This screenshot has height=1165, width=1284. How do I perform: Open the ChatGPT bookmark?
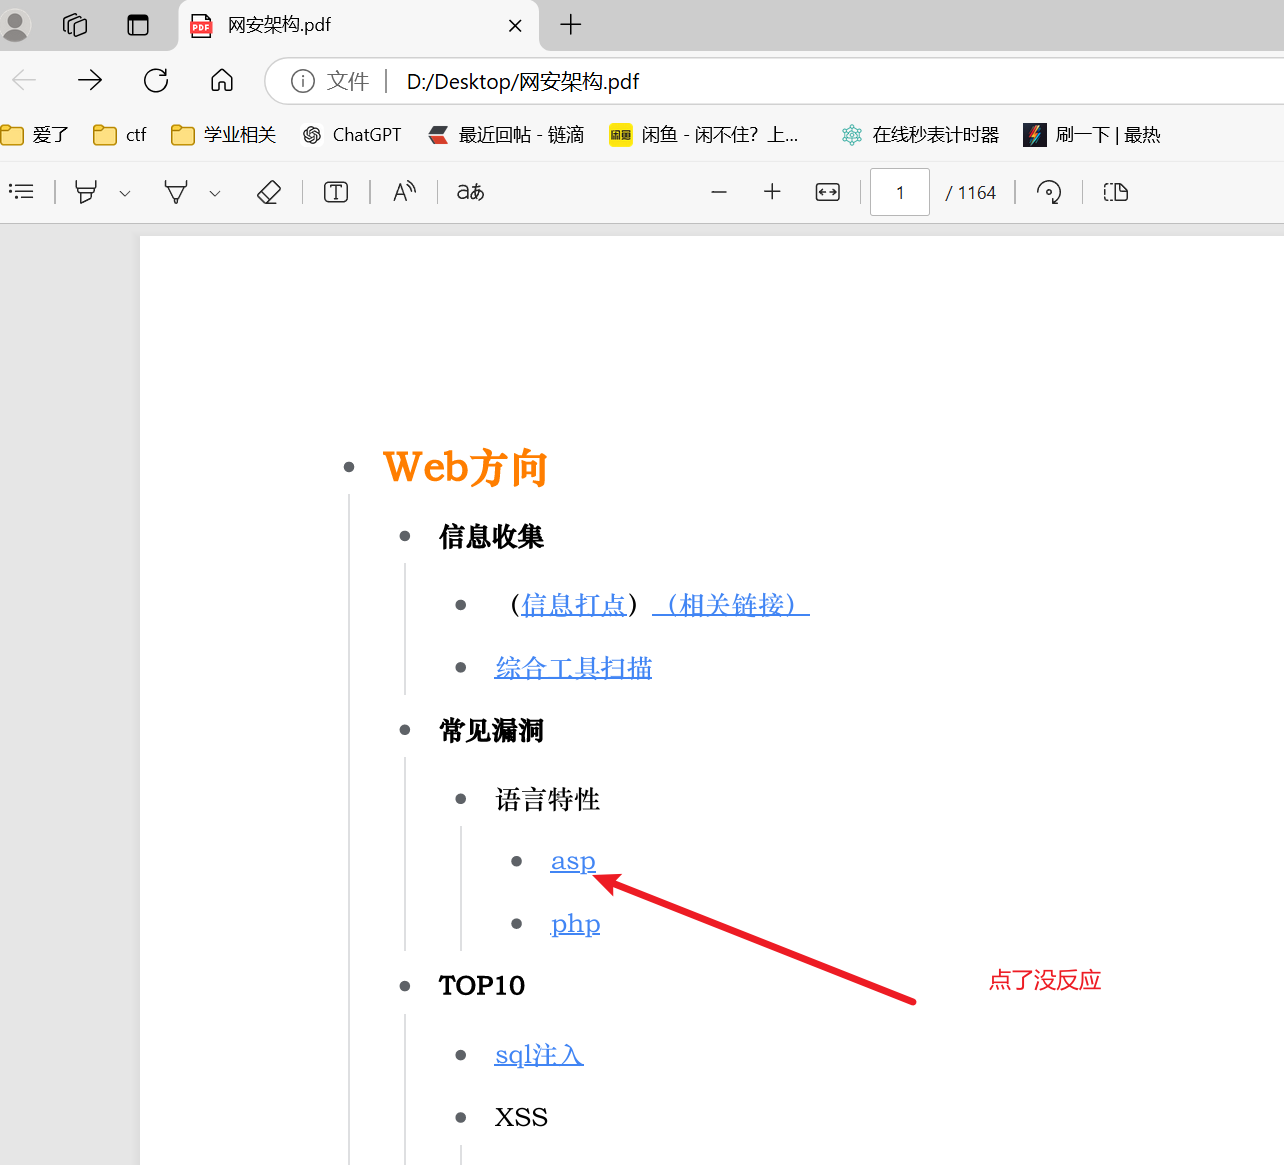pos(352,135)
